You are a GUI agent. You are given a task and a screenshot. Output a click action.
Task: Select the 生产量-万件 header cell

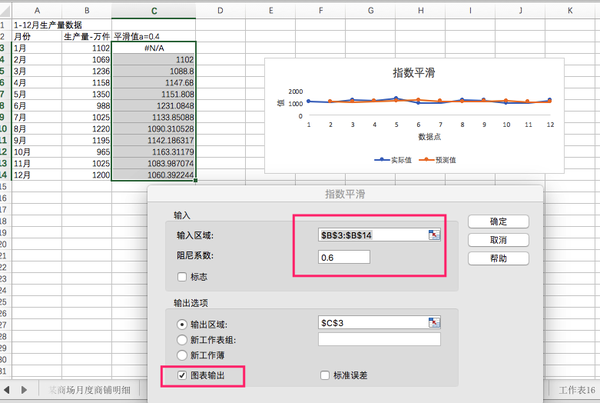tap(87, 37)
